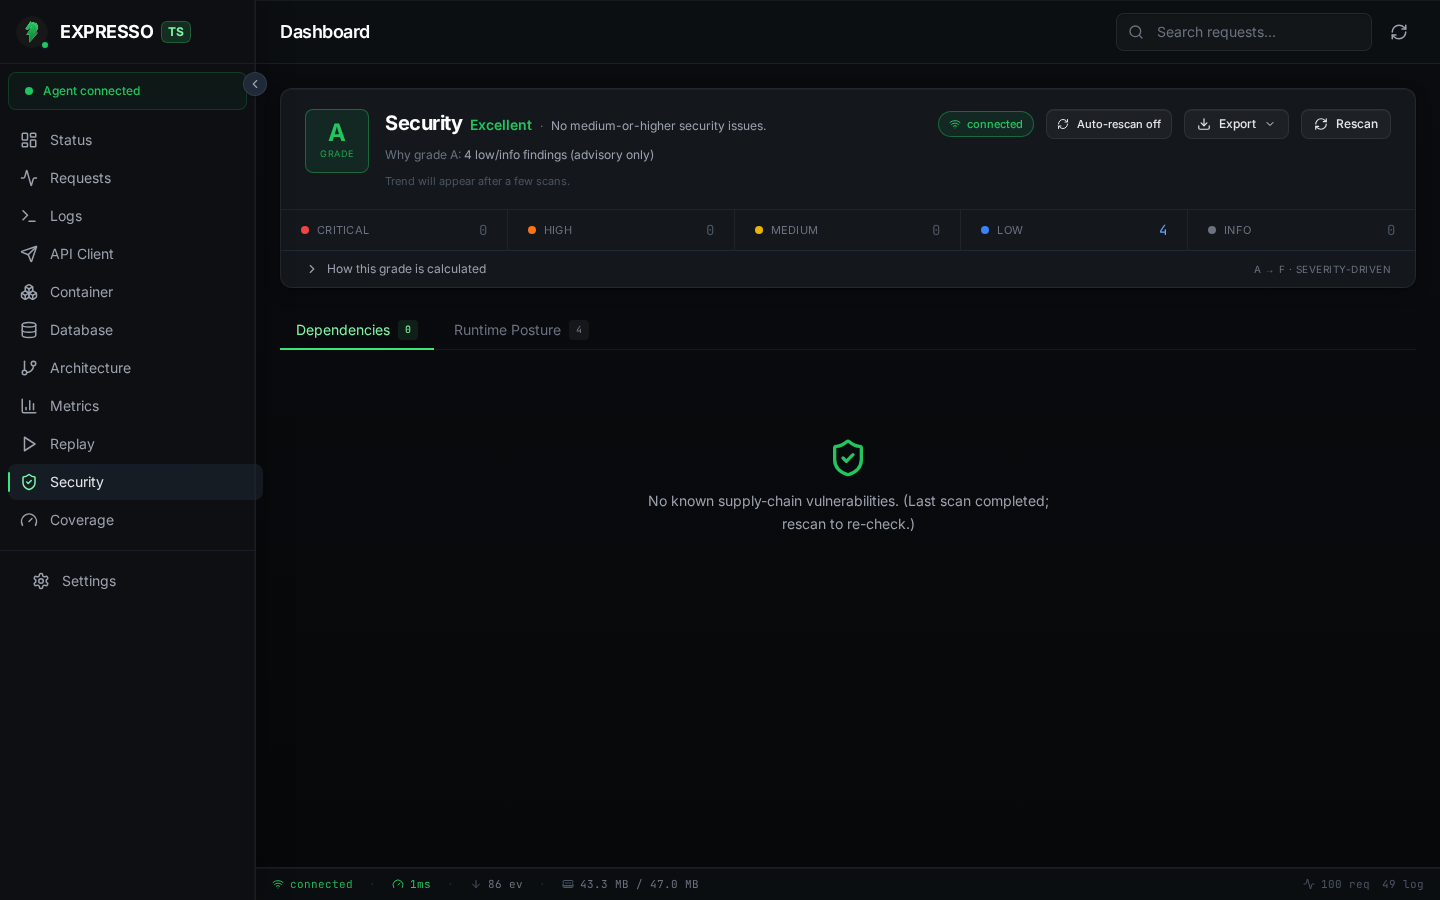
Task: Click the search magnifier icon
Action: tap(1136, 32)
